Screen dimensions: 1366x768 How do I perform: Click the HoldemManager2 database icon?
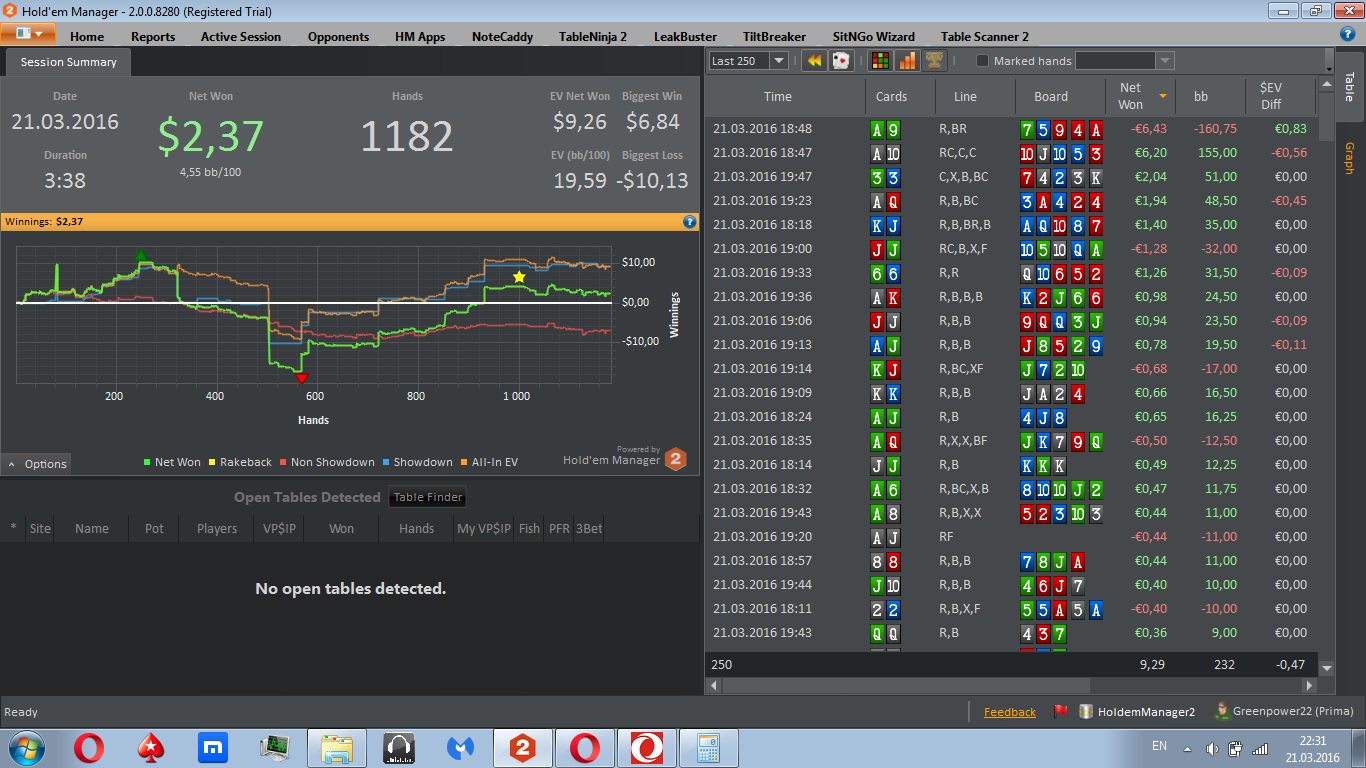coord(1086,712)
